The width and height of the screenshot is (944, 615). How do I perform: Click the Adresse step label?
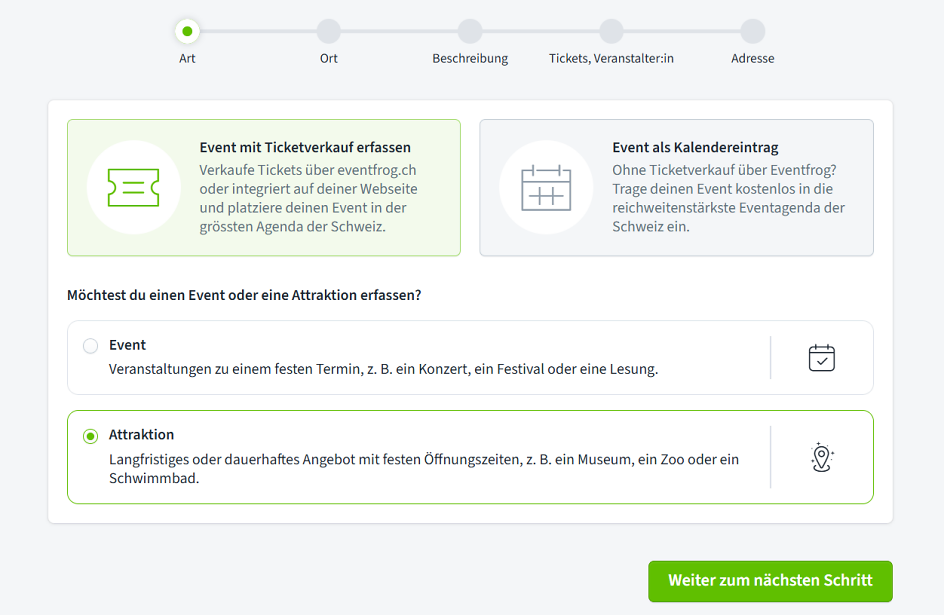point(753,58)
